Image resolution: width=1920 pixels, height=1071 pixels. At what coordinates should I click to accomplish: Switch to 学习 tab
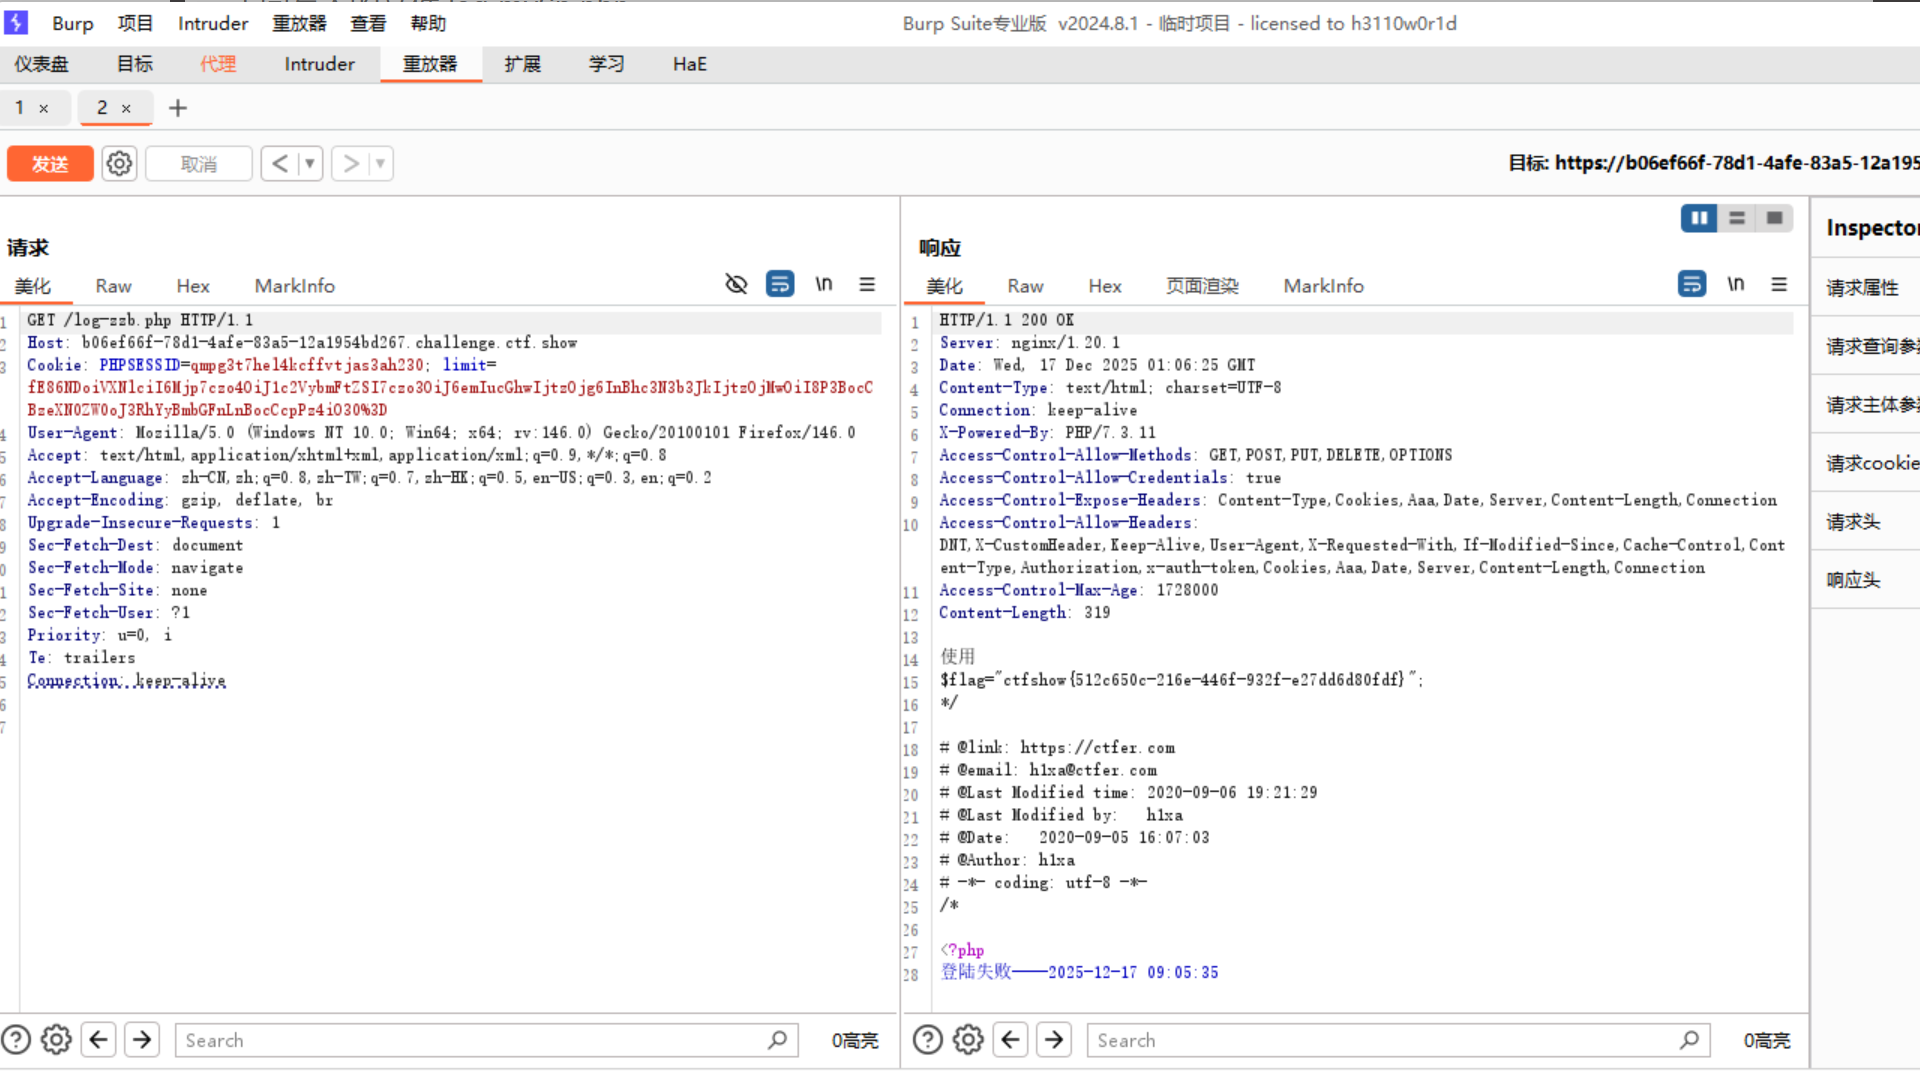[x=606, y=64]
